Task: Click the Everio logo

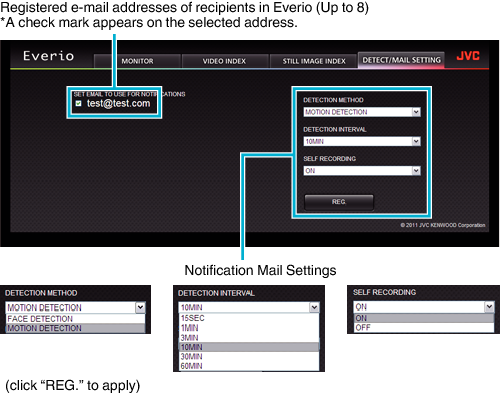Action: 48,56
